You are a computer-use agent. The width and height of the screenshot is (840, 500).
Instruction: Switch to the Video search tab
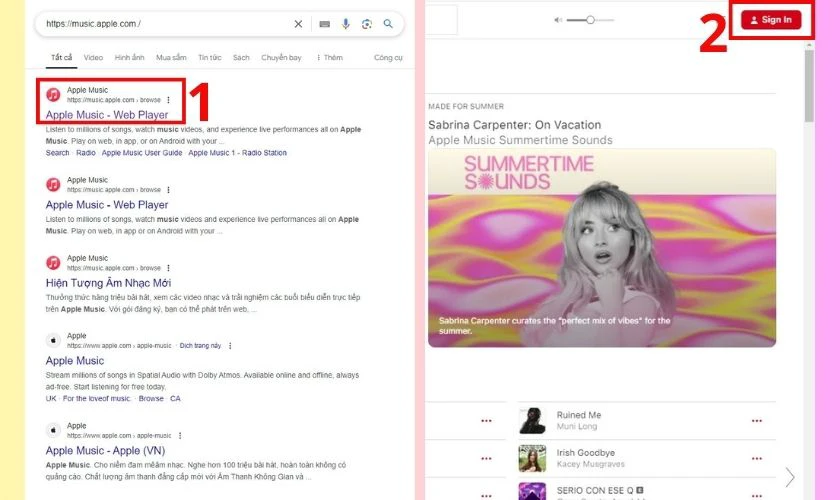click(93, 57)
